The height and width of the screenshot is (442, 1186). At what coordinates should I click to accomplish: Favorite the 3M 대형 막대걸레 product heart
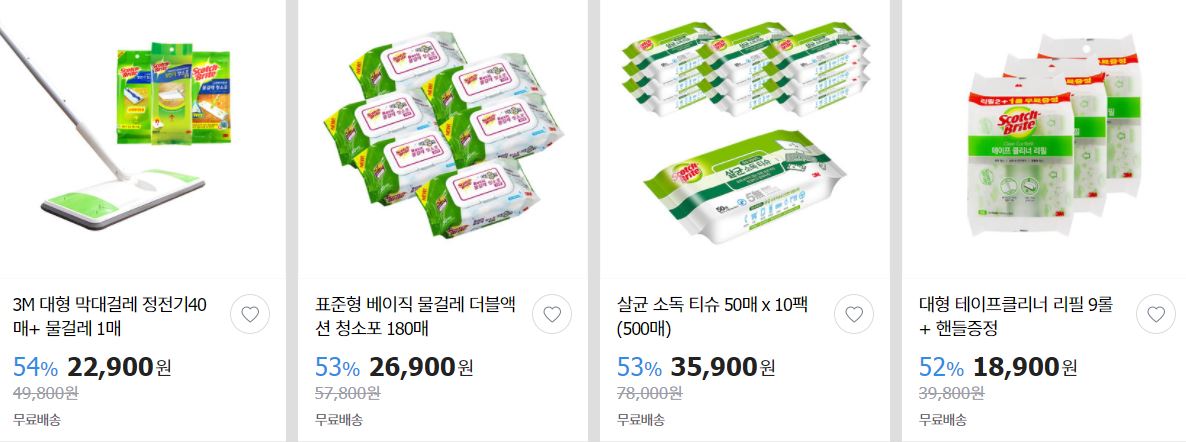(x=250, y=314)
